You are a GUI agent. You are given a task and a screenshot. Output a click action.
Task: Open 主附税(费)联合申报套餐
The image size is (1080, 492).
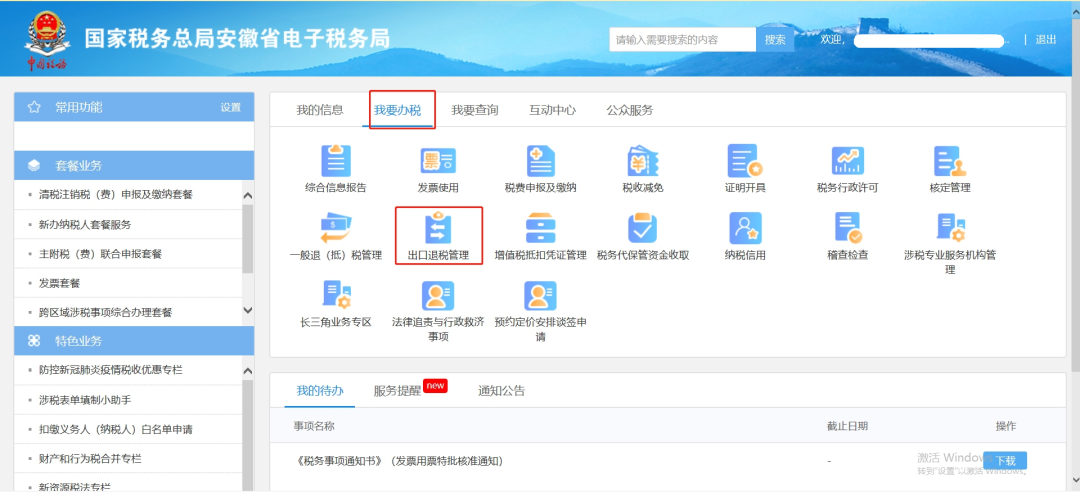pos(100,254)
